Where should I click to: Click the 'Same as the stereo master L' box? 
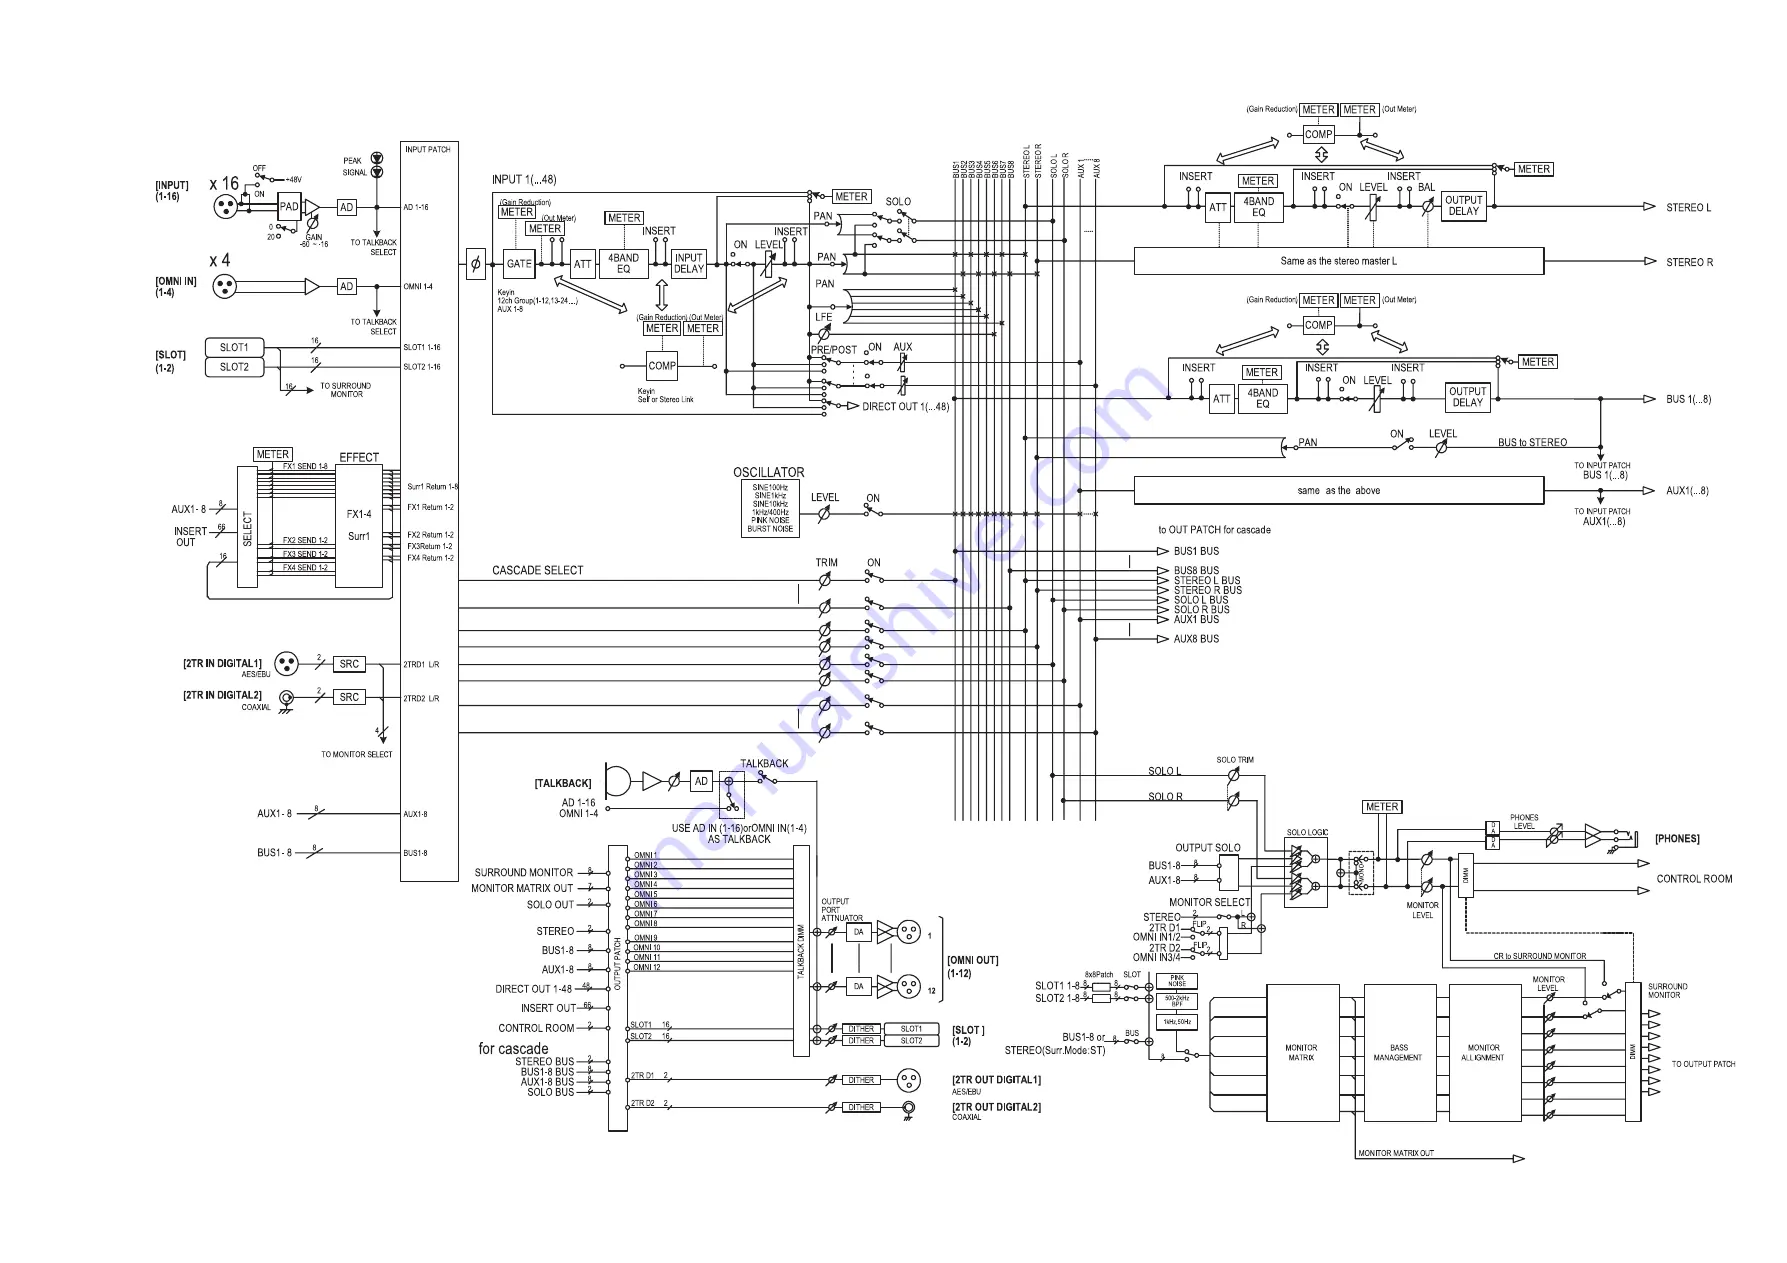pyautogui.click(x=1339, y=261)
